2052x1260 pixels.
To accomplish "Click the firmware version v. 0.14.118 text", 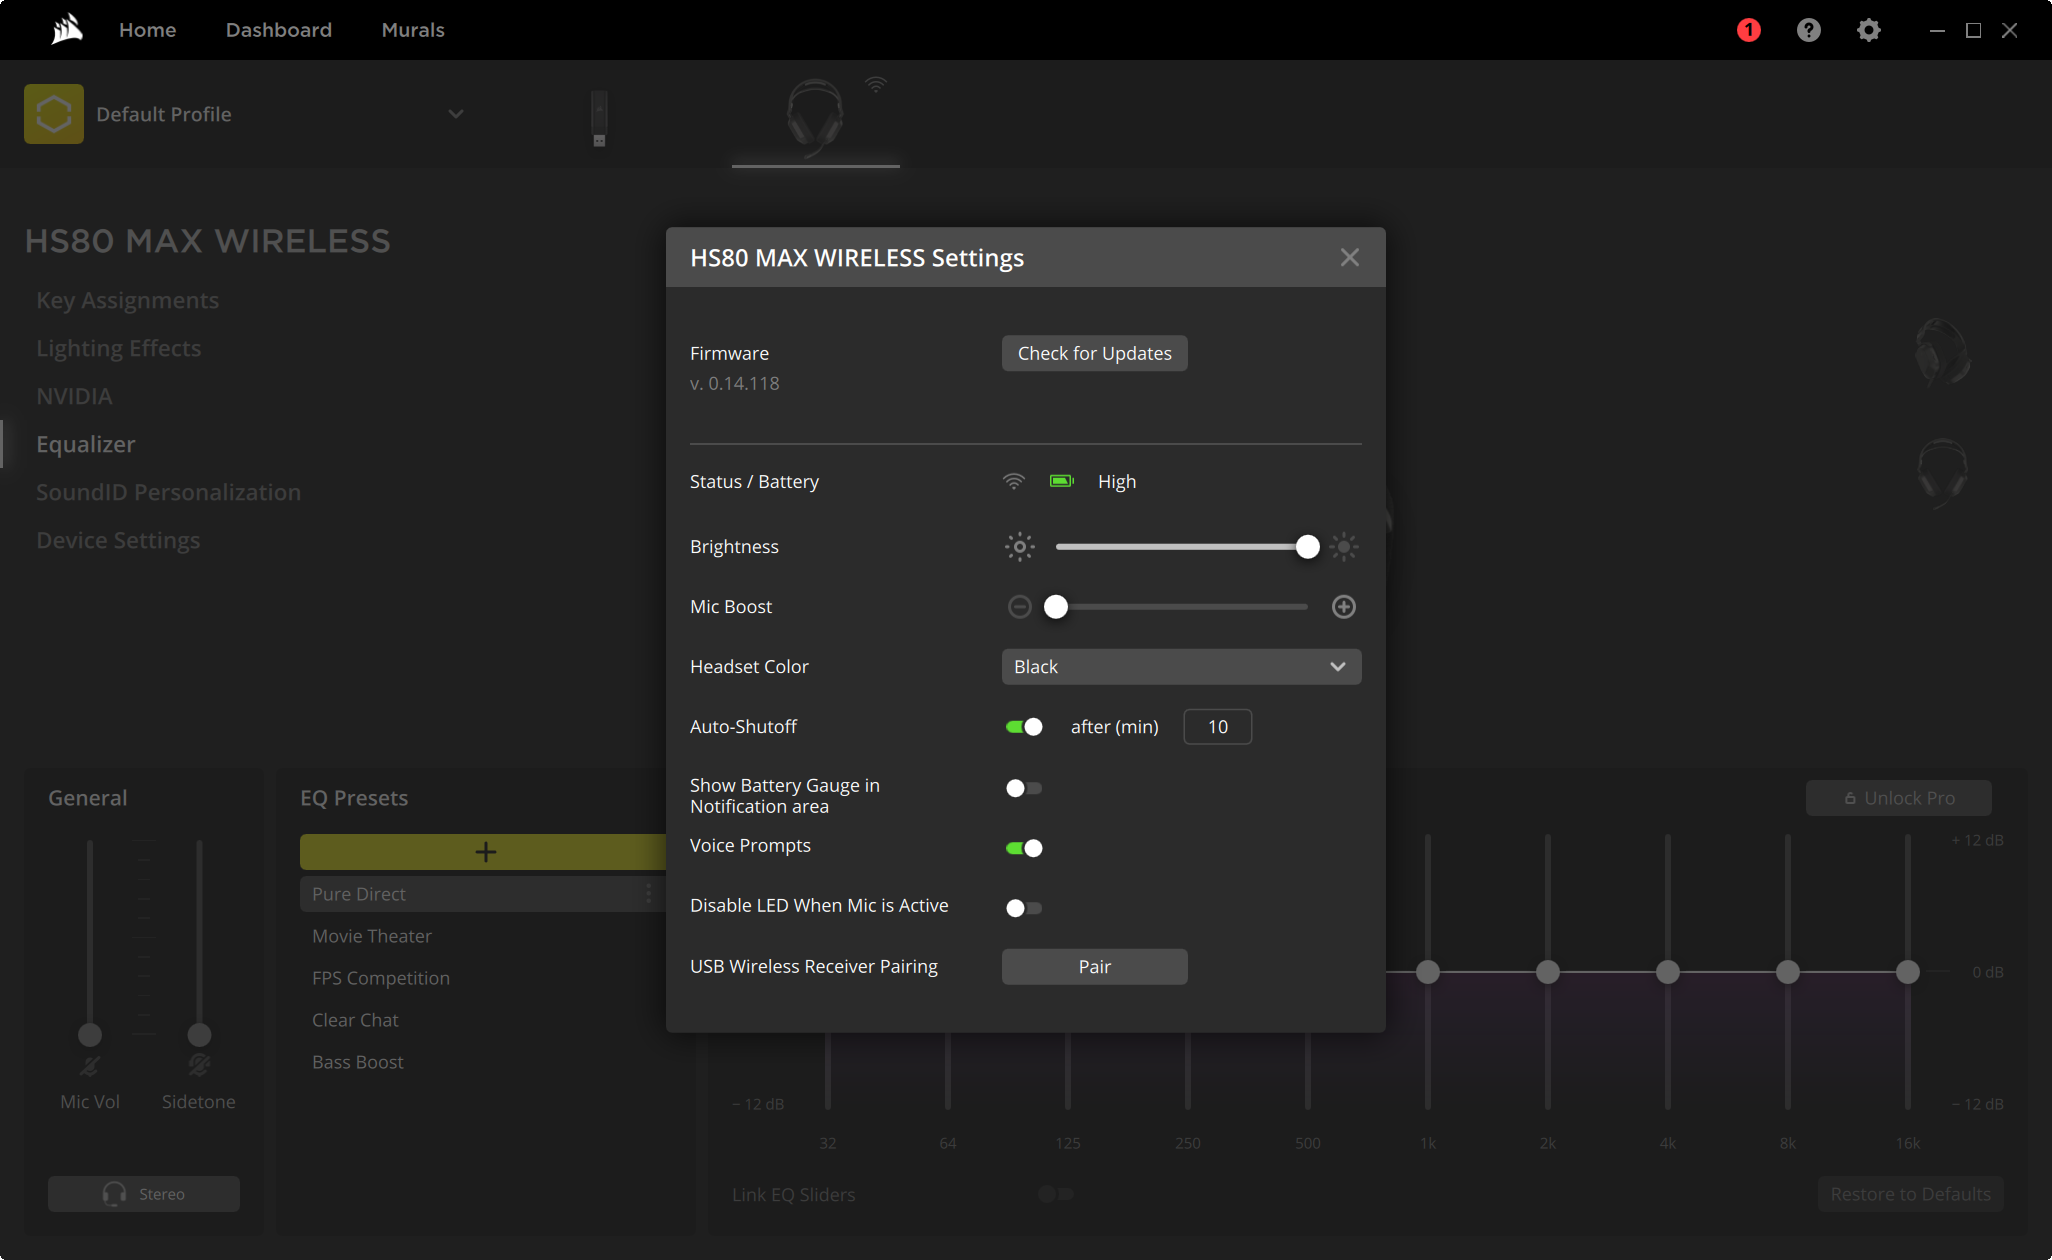I will 735,383.
